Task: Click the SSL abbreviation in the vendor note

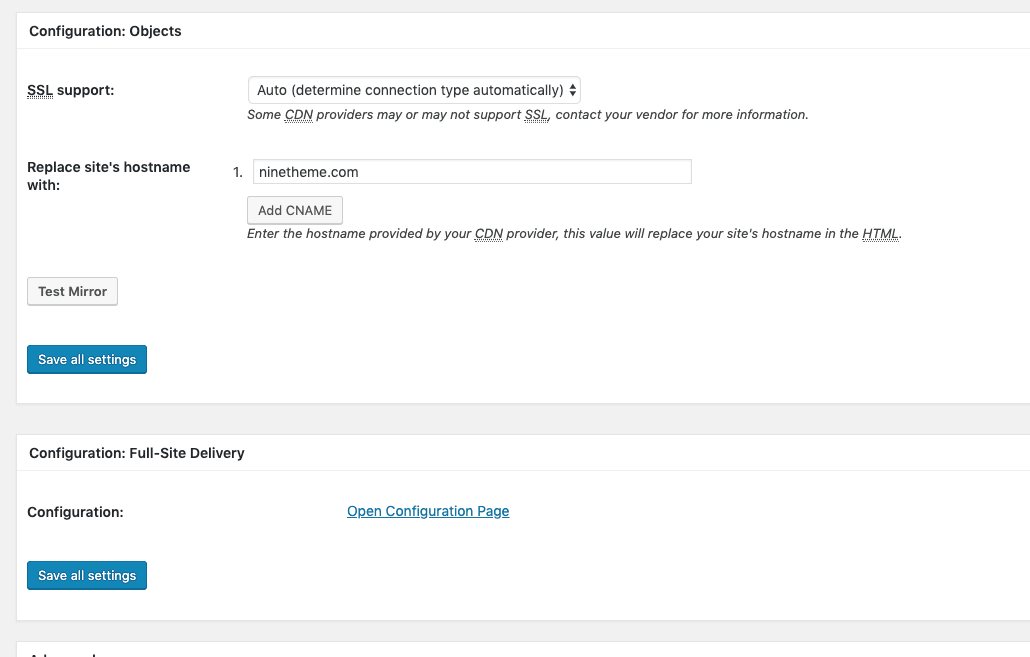Action: tap(536, 115)
